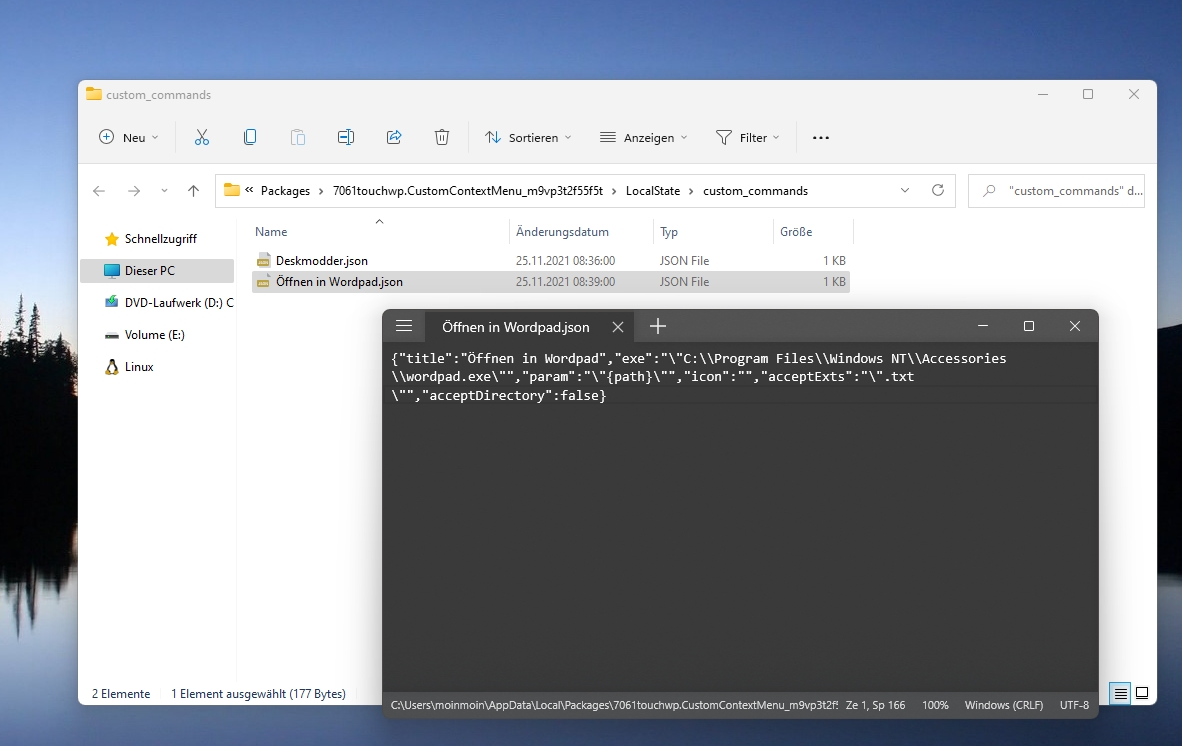
Task: Open the hamburger menu in the editor
Action: [x=404, y=326]
